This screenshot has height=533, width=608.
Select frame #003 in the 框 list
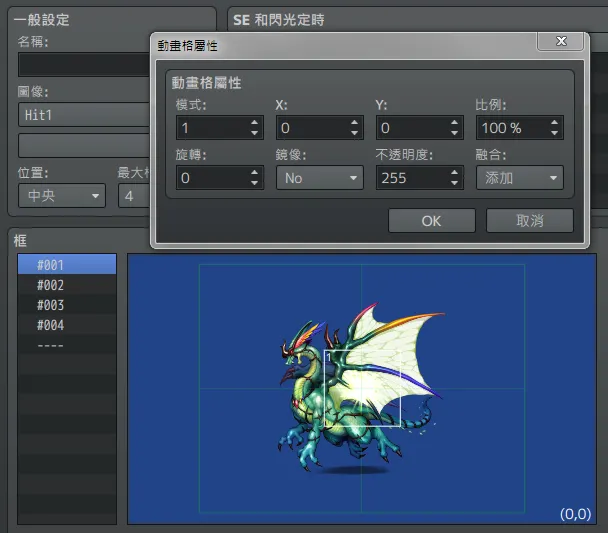pyautogui.click(x=67, y=305)
